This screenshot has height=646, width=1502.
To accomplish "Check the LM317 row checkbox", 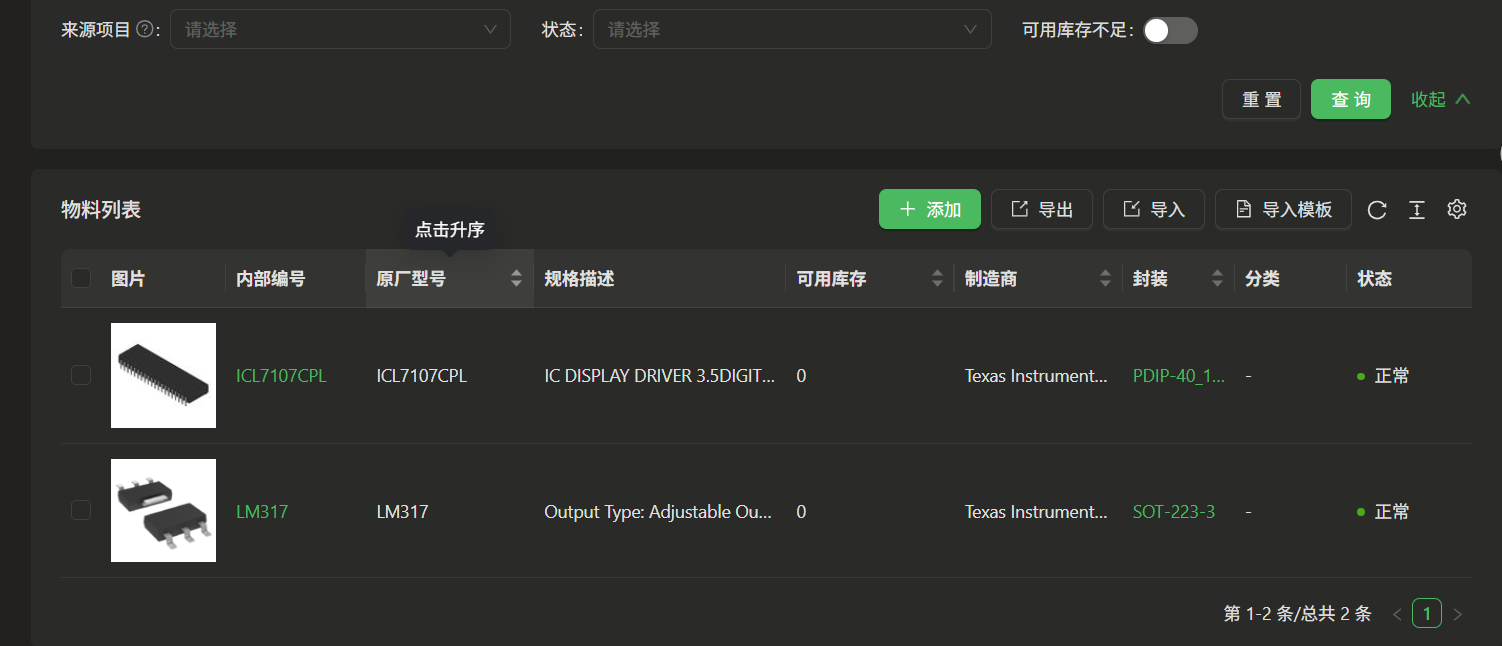I will [x=81, y=511].
